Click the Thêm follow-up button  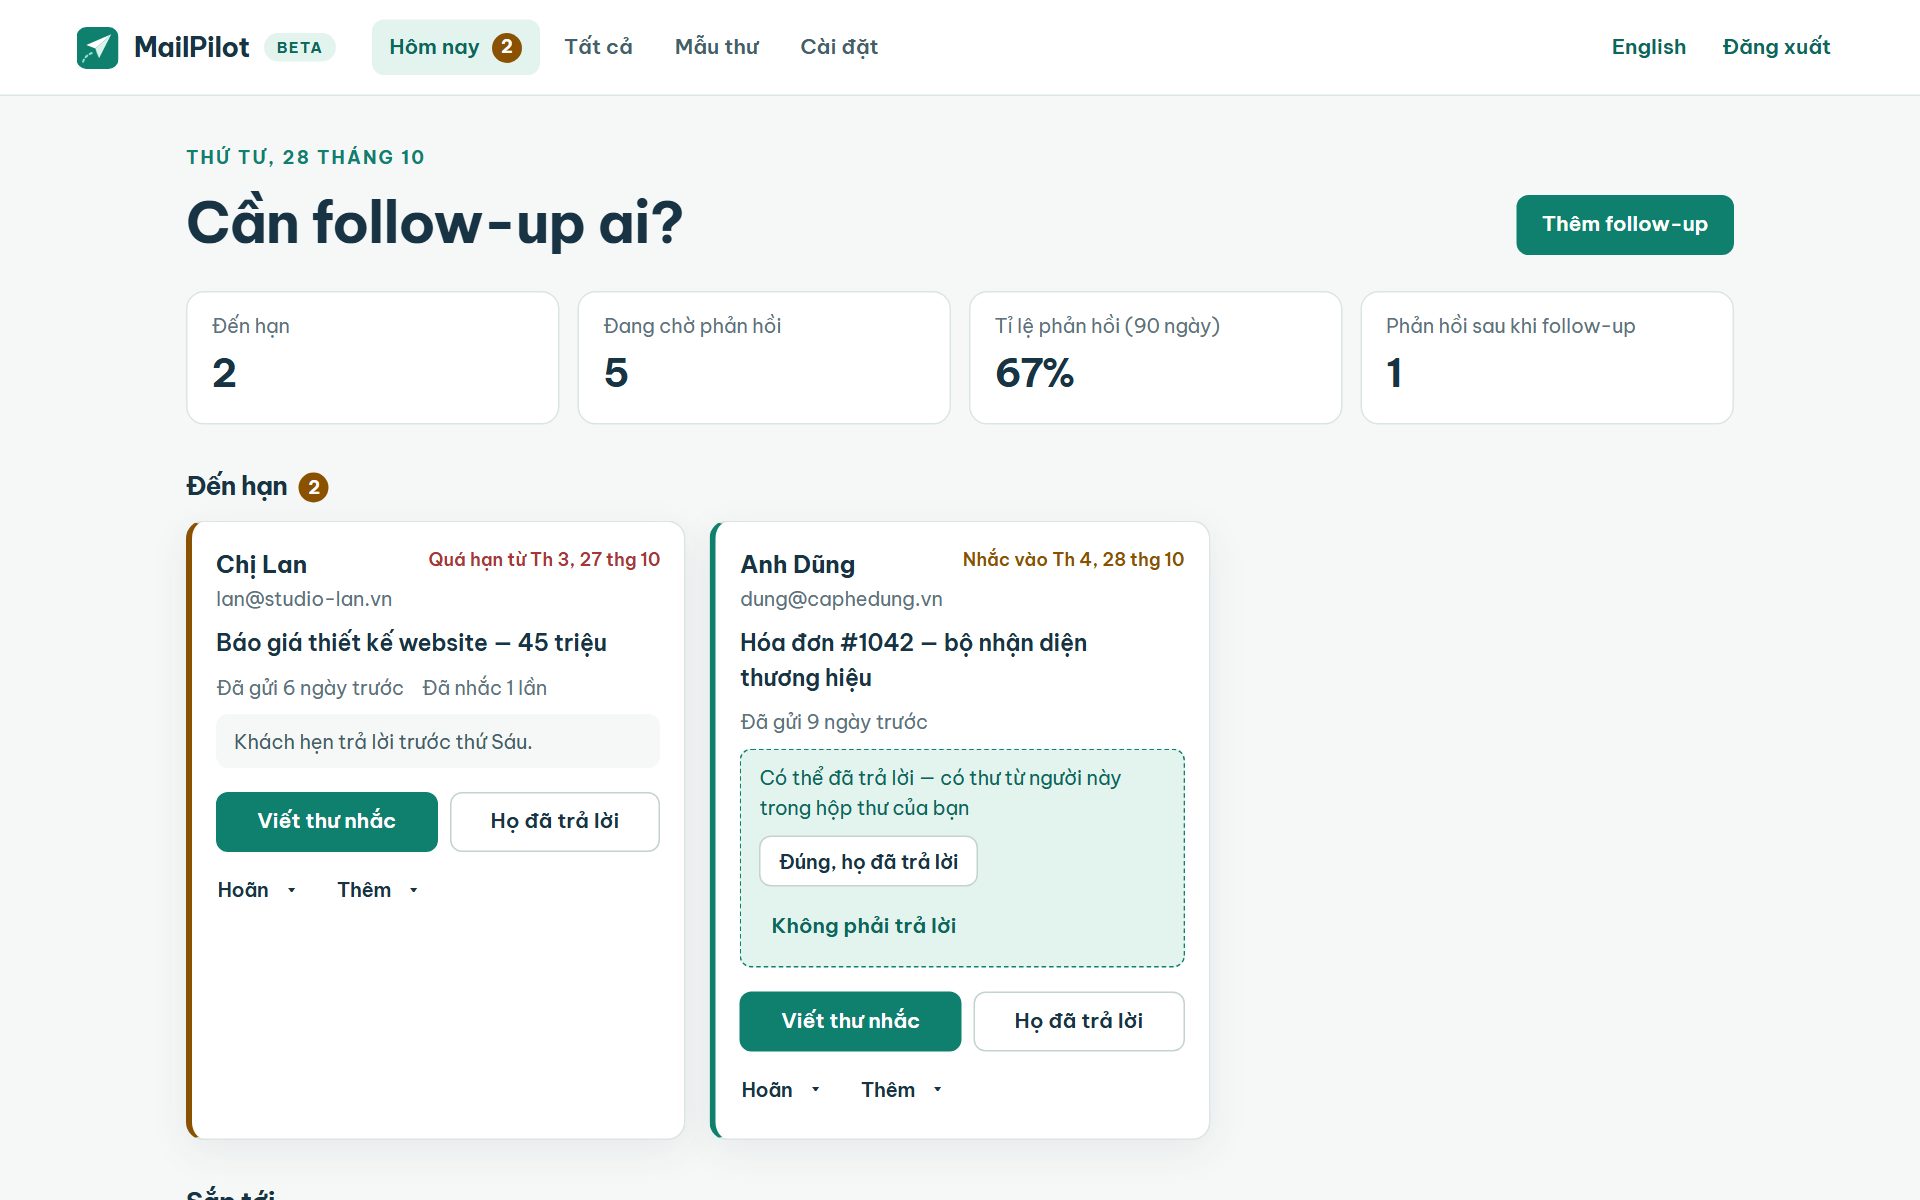pyautogui.click(x=1624, y=225)
